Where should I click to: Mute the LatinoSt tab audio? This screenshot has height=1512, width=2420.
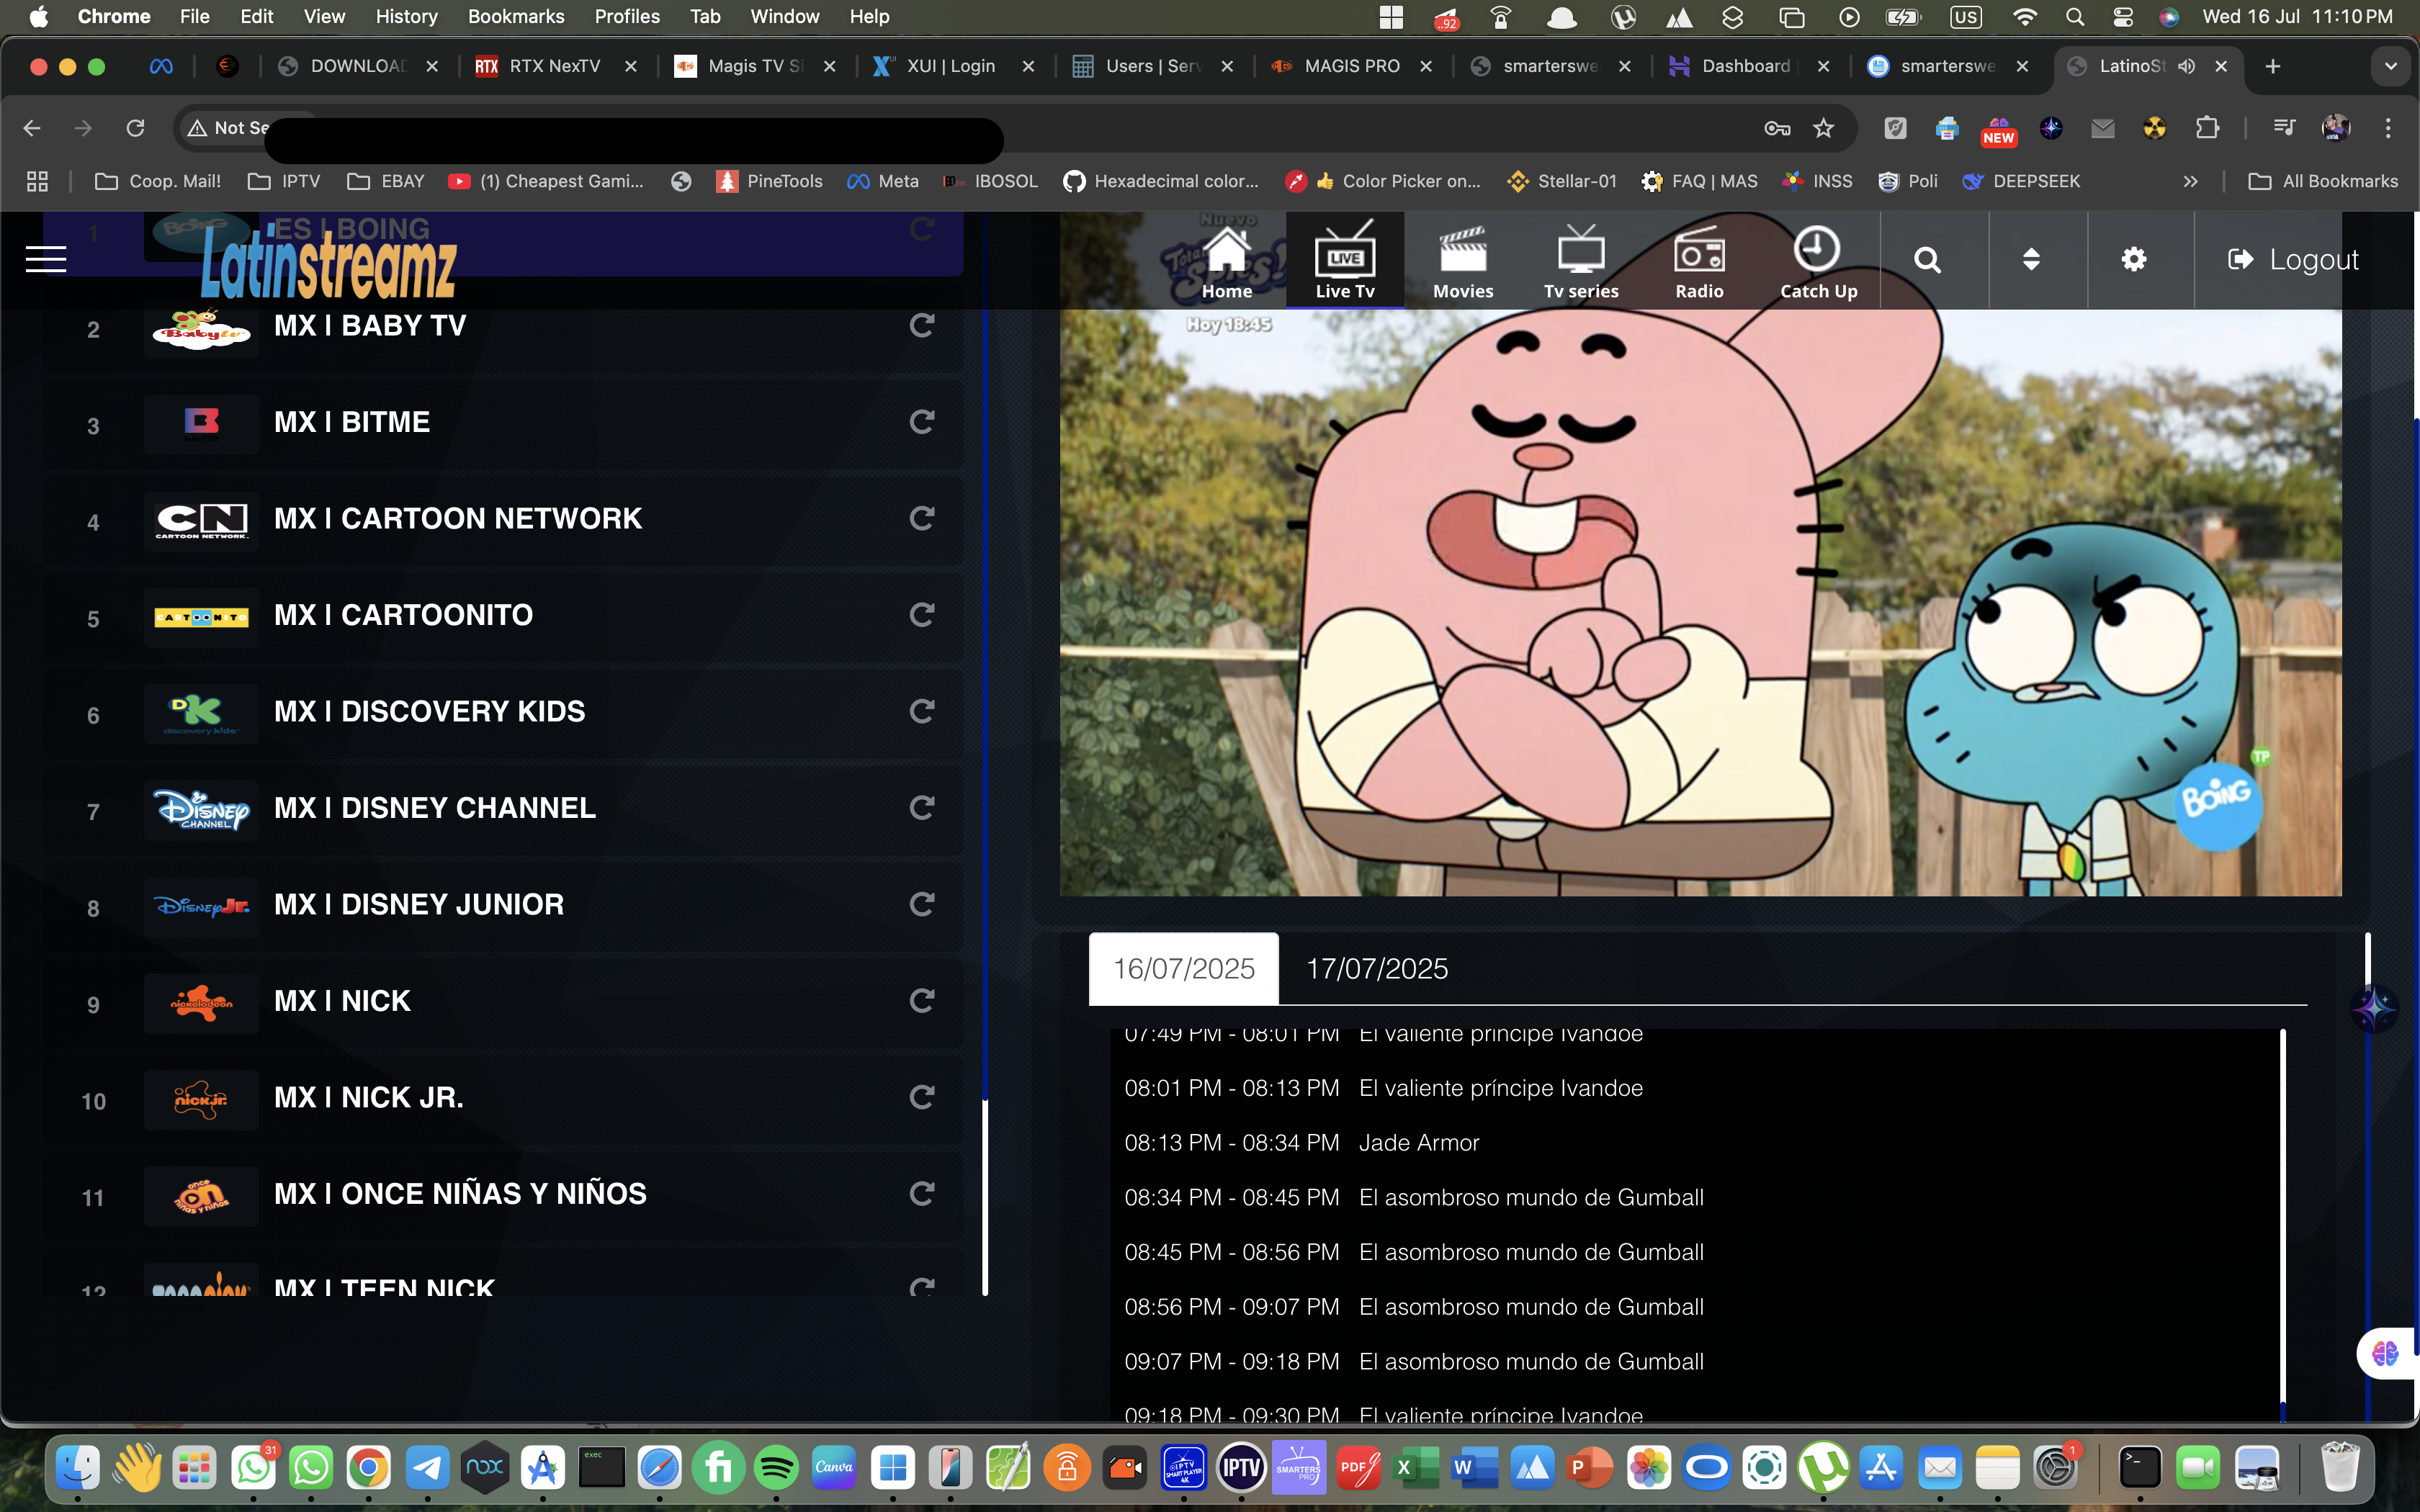pyautogui.click(x=2186, y=66)
